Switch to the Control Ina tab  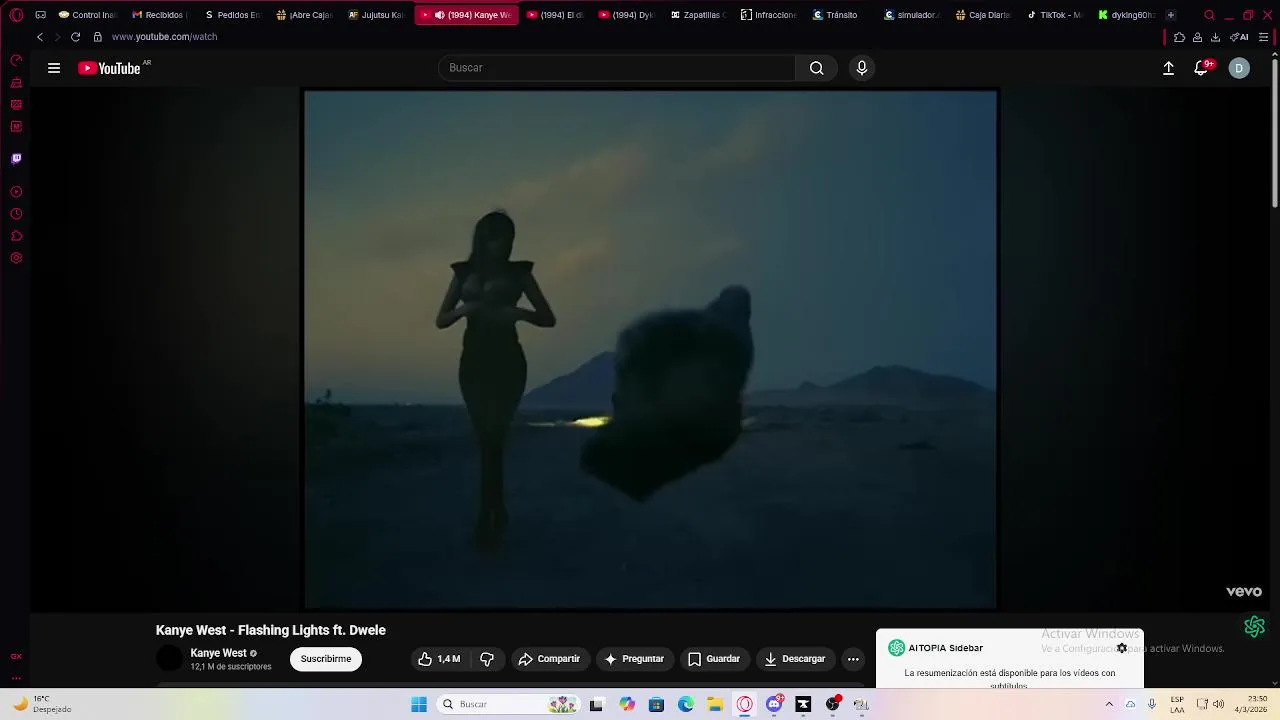[x=88, y=15]
